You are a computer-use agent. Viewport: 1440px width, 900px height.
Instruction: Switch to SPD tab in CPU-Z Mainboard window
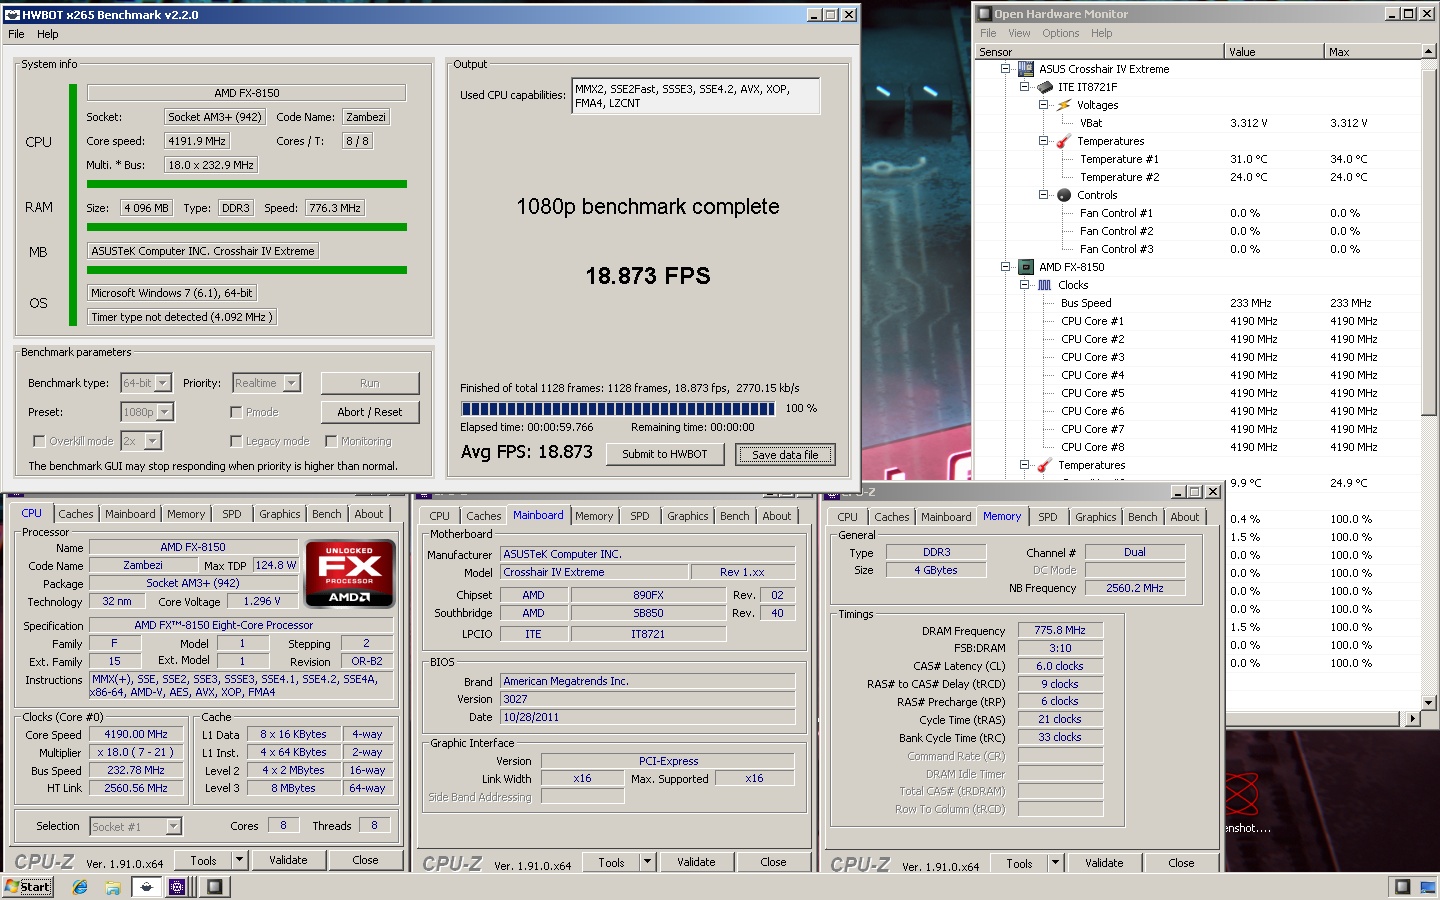click(x=640, y=516)
